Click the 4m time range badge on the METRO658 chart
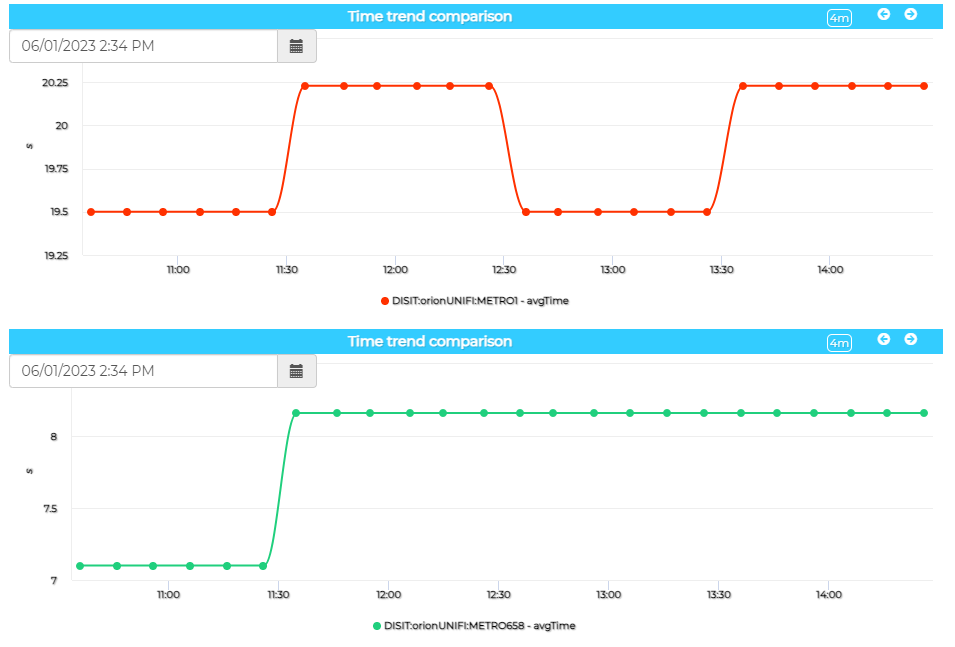Screen dimensions: 955x647 [839, 343]
